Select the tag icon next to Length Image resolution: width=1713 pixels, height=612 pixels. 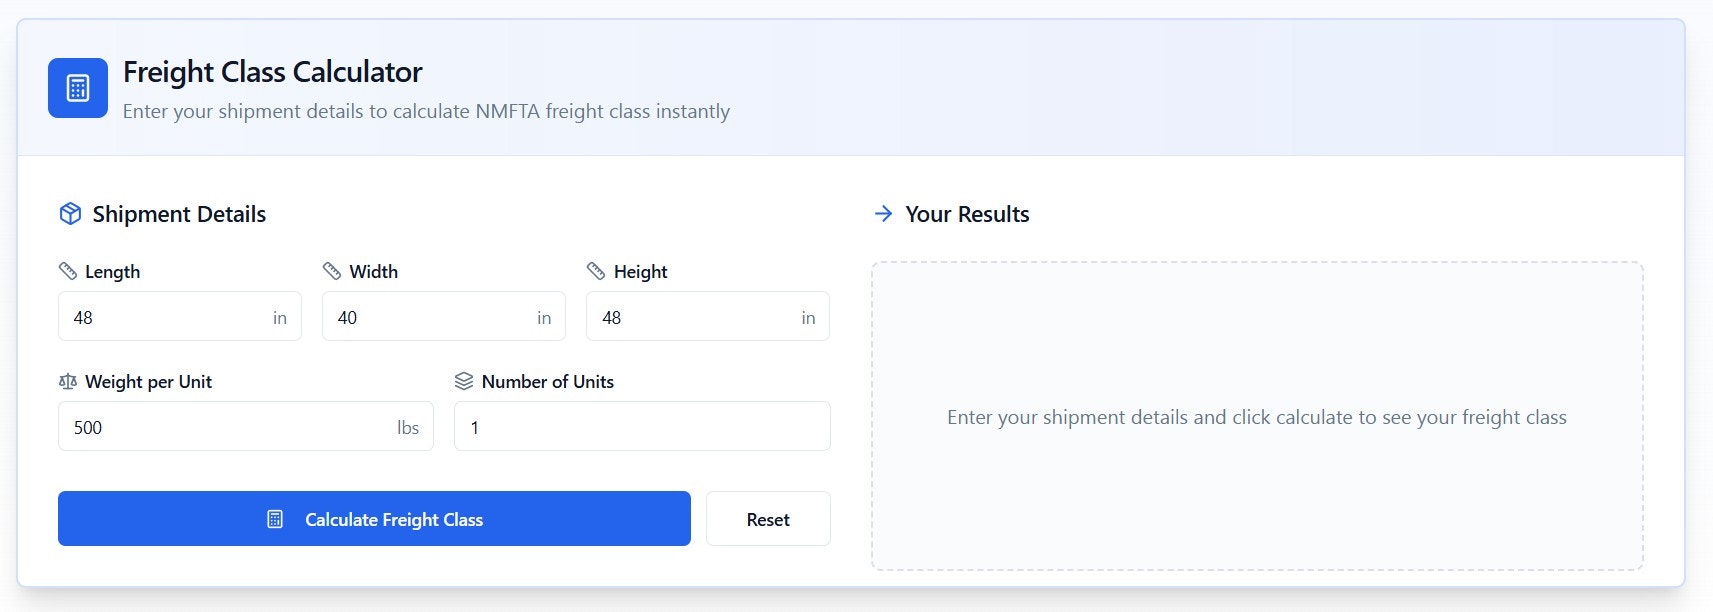pyautogui.click(x=69, y=270)
